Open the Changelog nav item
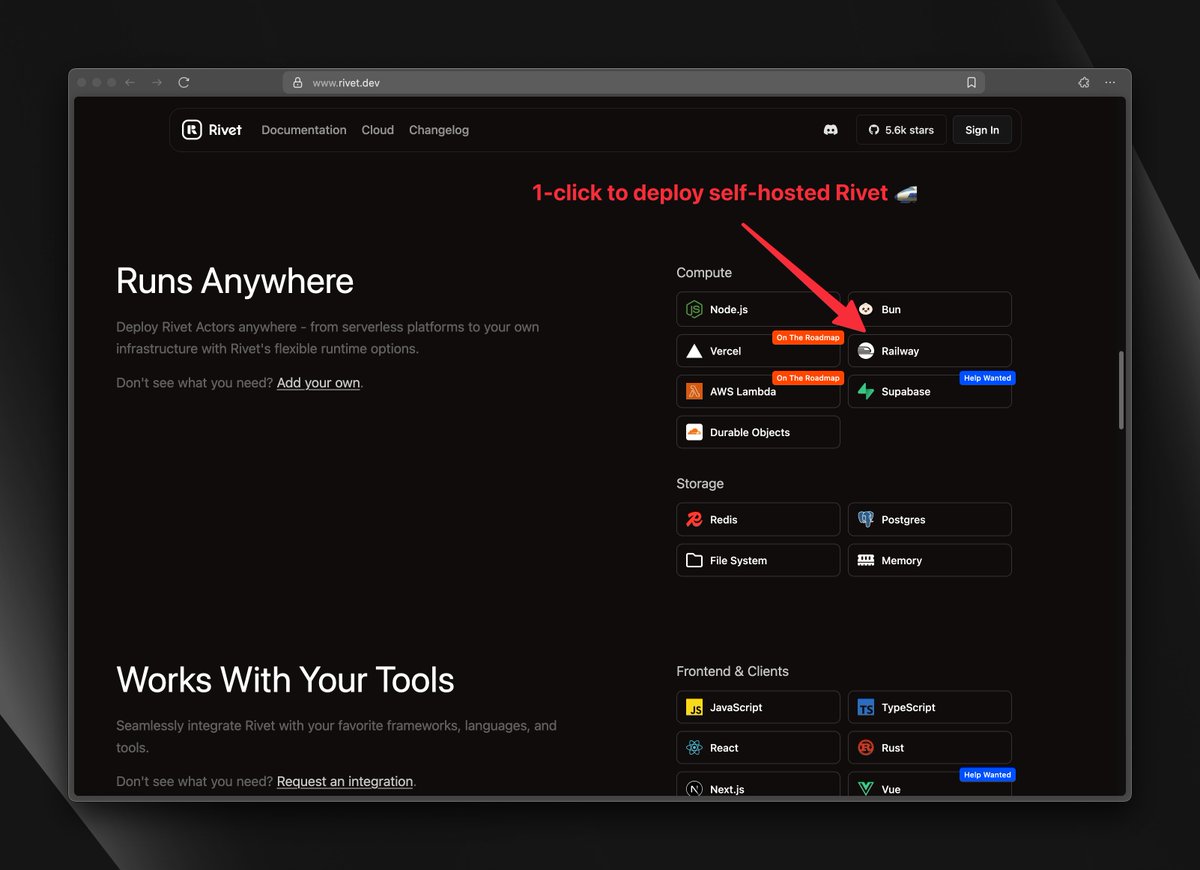Image resolution: width=1200 pixels, height=870 pixels. [x=439, y=130]
